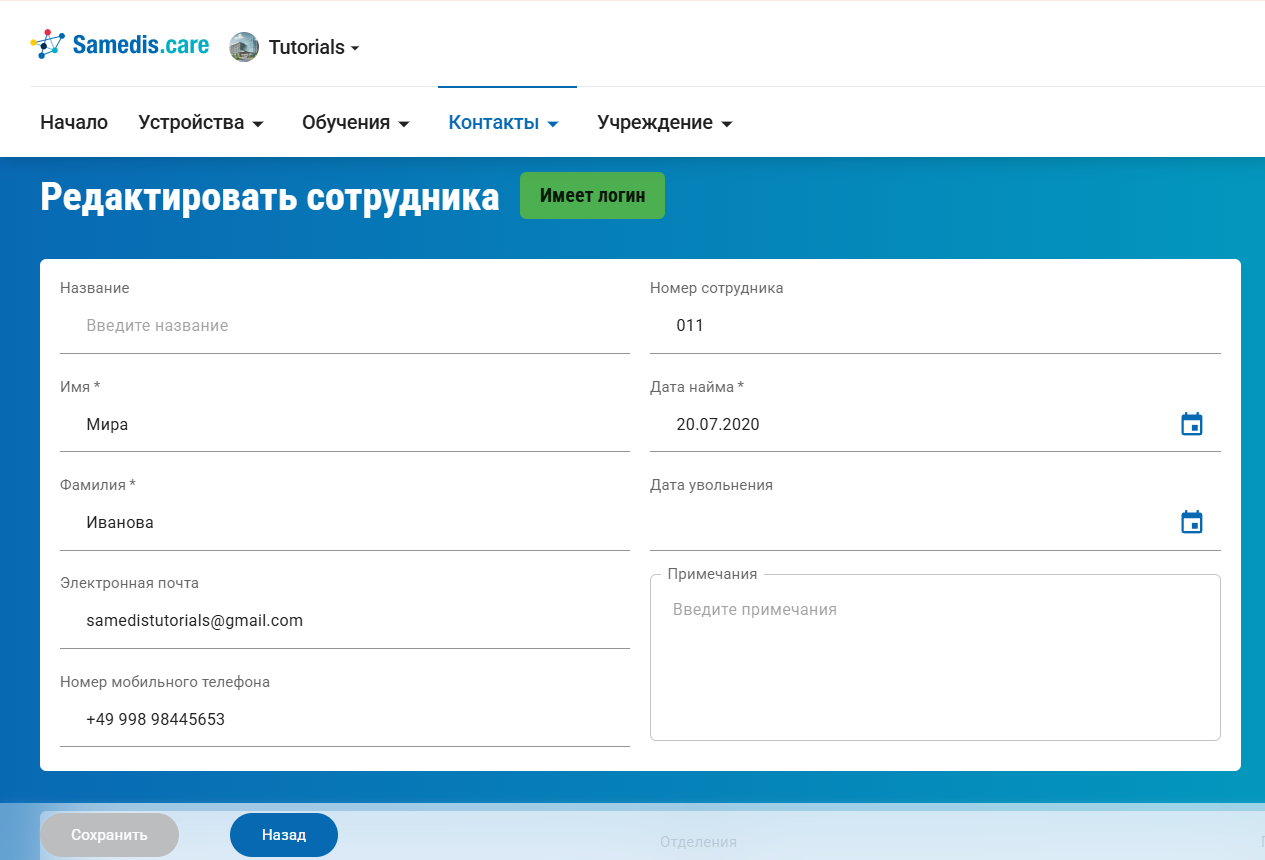
Task: Click the Сохранить button
Action: (108, 834)
